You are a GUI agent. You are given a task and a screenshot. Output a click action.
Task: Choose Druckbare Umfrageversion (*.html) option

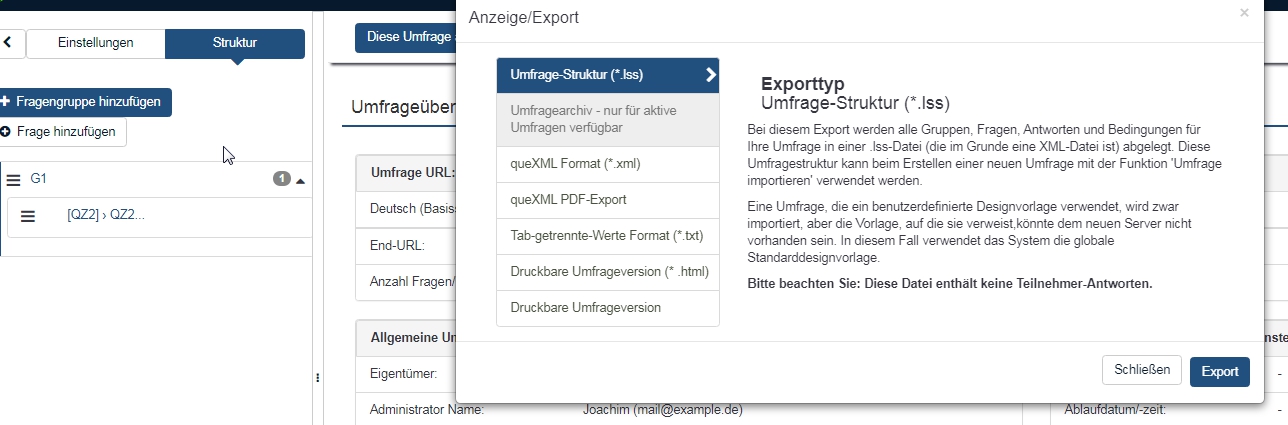607,272
